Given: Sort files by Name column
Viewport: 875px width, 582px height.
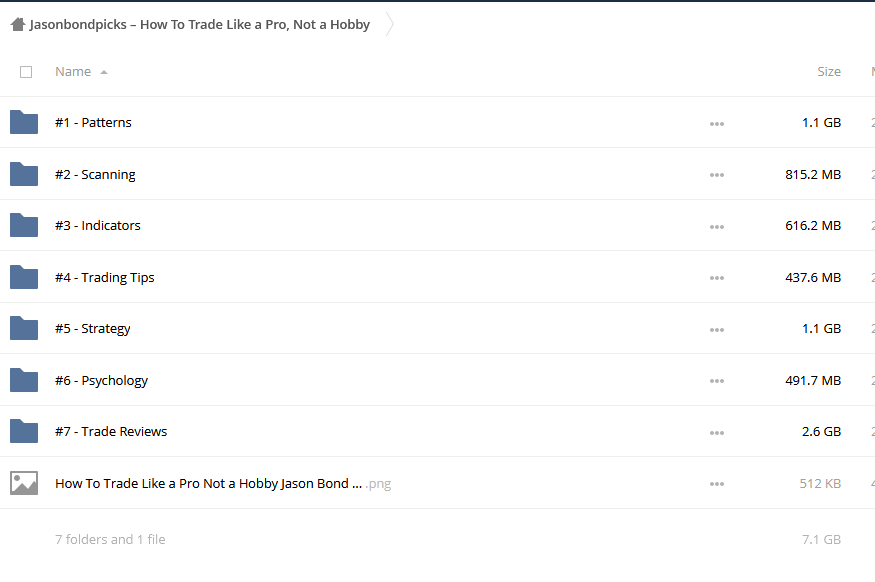Looking at the screenshot, I should point(73,71).
